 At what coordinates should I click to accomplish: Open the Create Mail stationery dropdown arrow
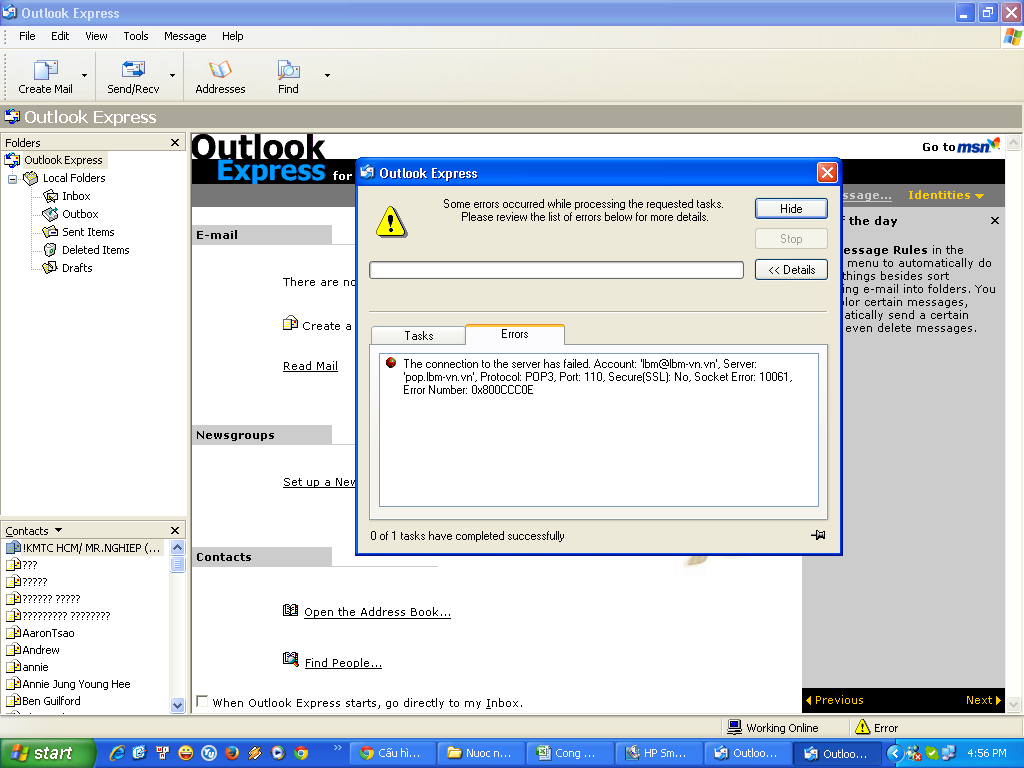85,76
